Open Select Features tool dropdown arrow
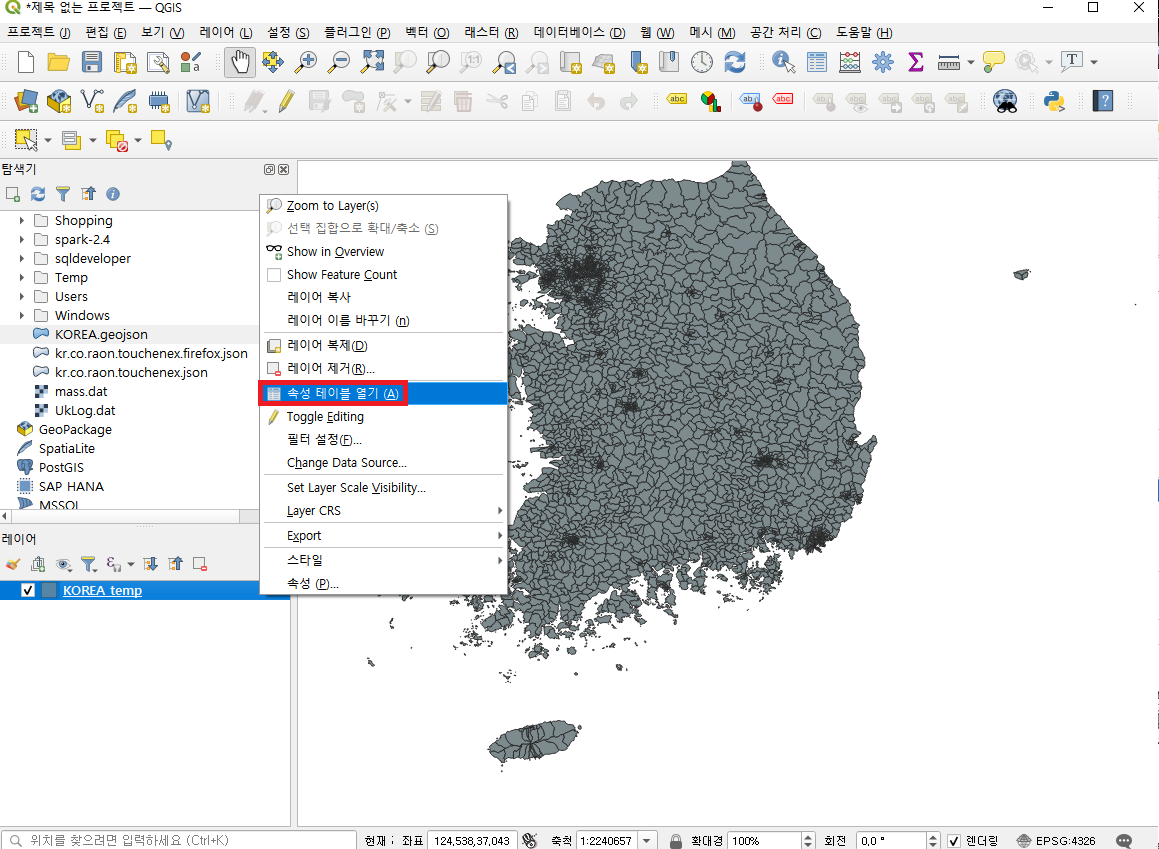The width and height of the screenshot is (1159, 849). coord(47,140)
